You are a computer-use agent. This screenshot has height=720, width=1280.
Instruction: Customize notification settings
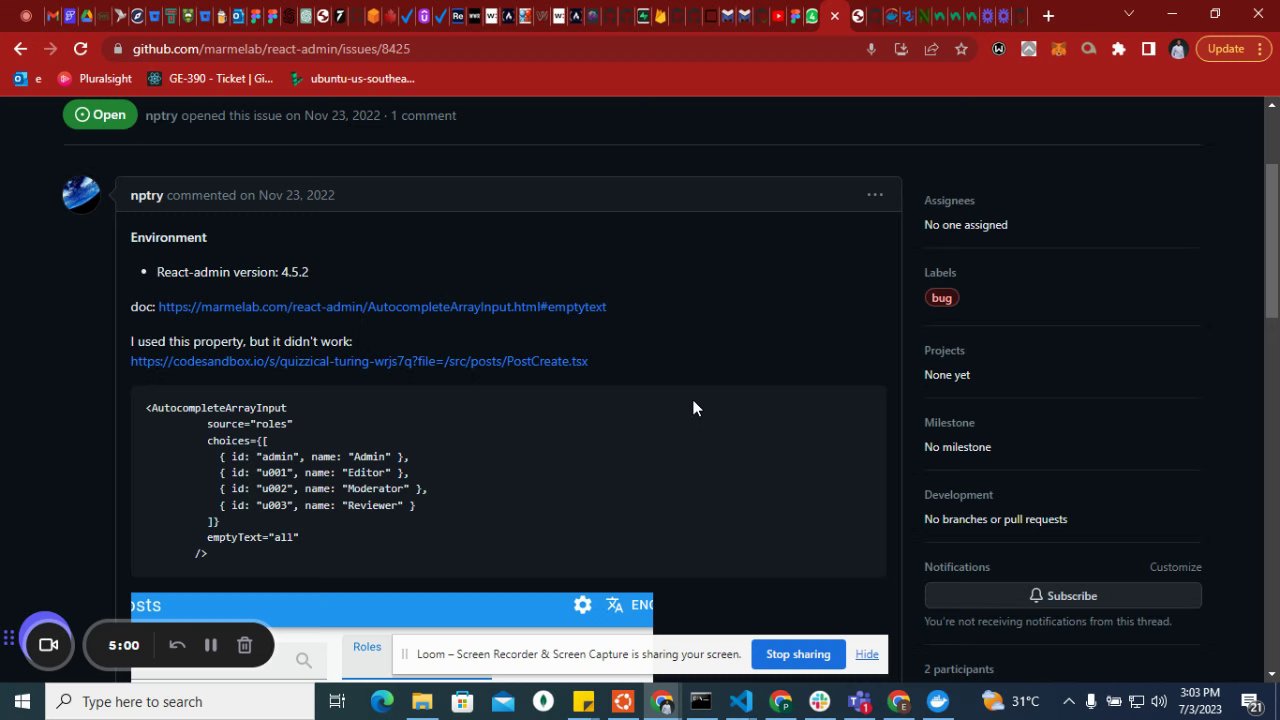click(1175, 567)
